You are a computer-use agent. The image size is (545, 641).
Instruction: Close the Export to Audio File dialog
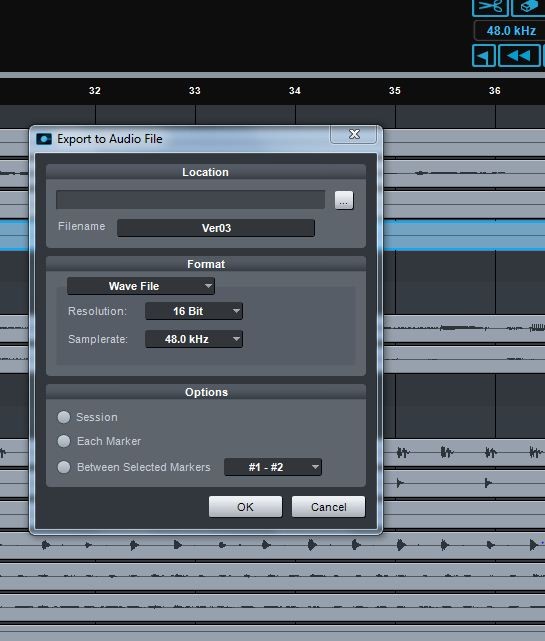pos(354,134)
